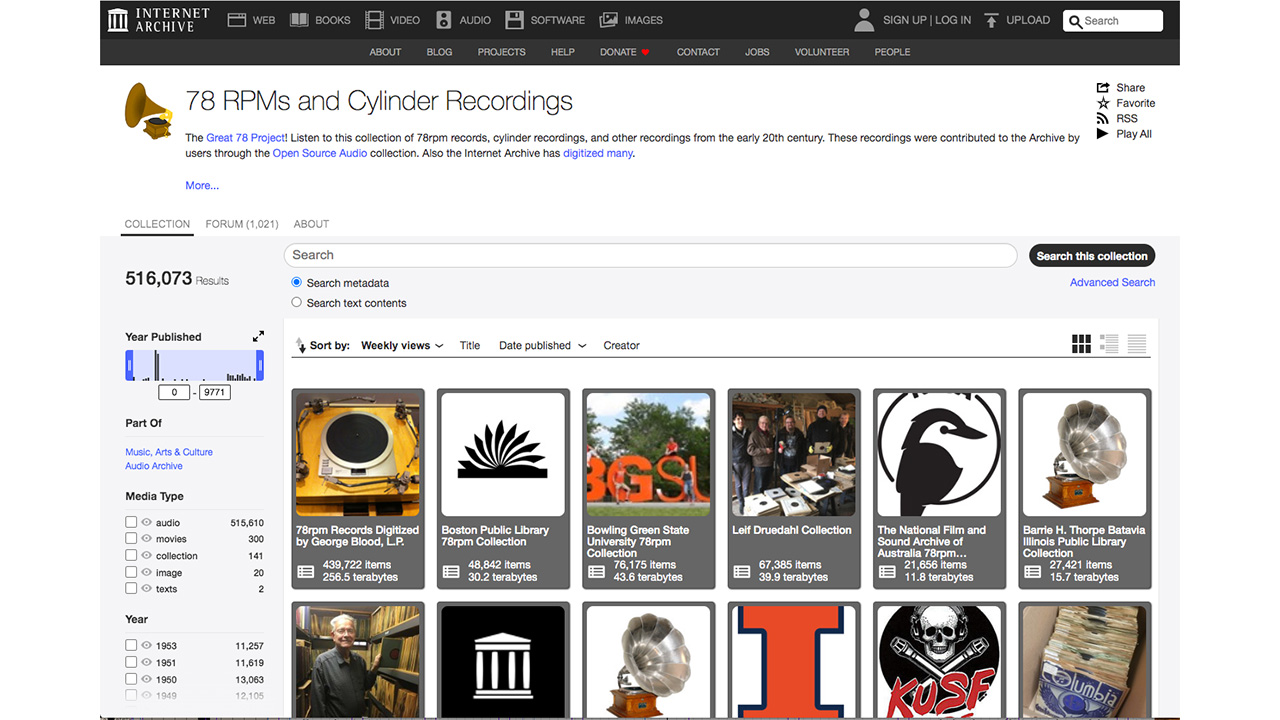The width and height of the screenshot is (1280, 720).
Task: Toggle eye icon next to 1950
Action: pyautogui.click(x=146, y=679)
